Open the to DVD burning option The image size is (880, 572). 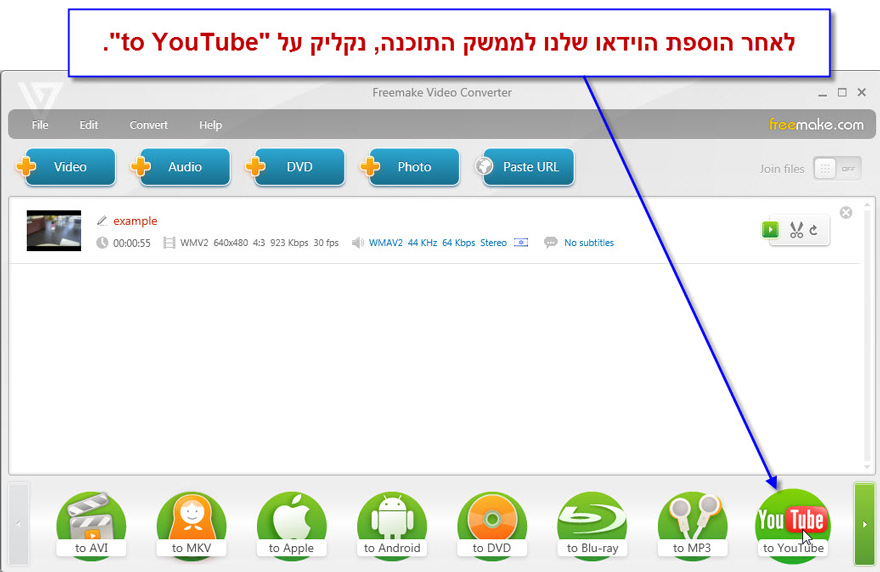(x=492, y=525)
